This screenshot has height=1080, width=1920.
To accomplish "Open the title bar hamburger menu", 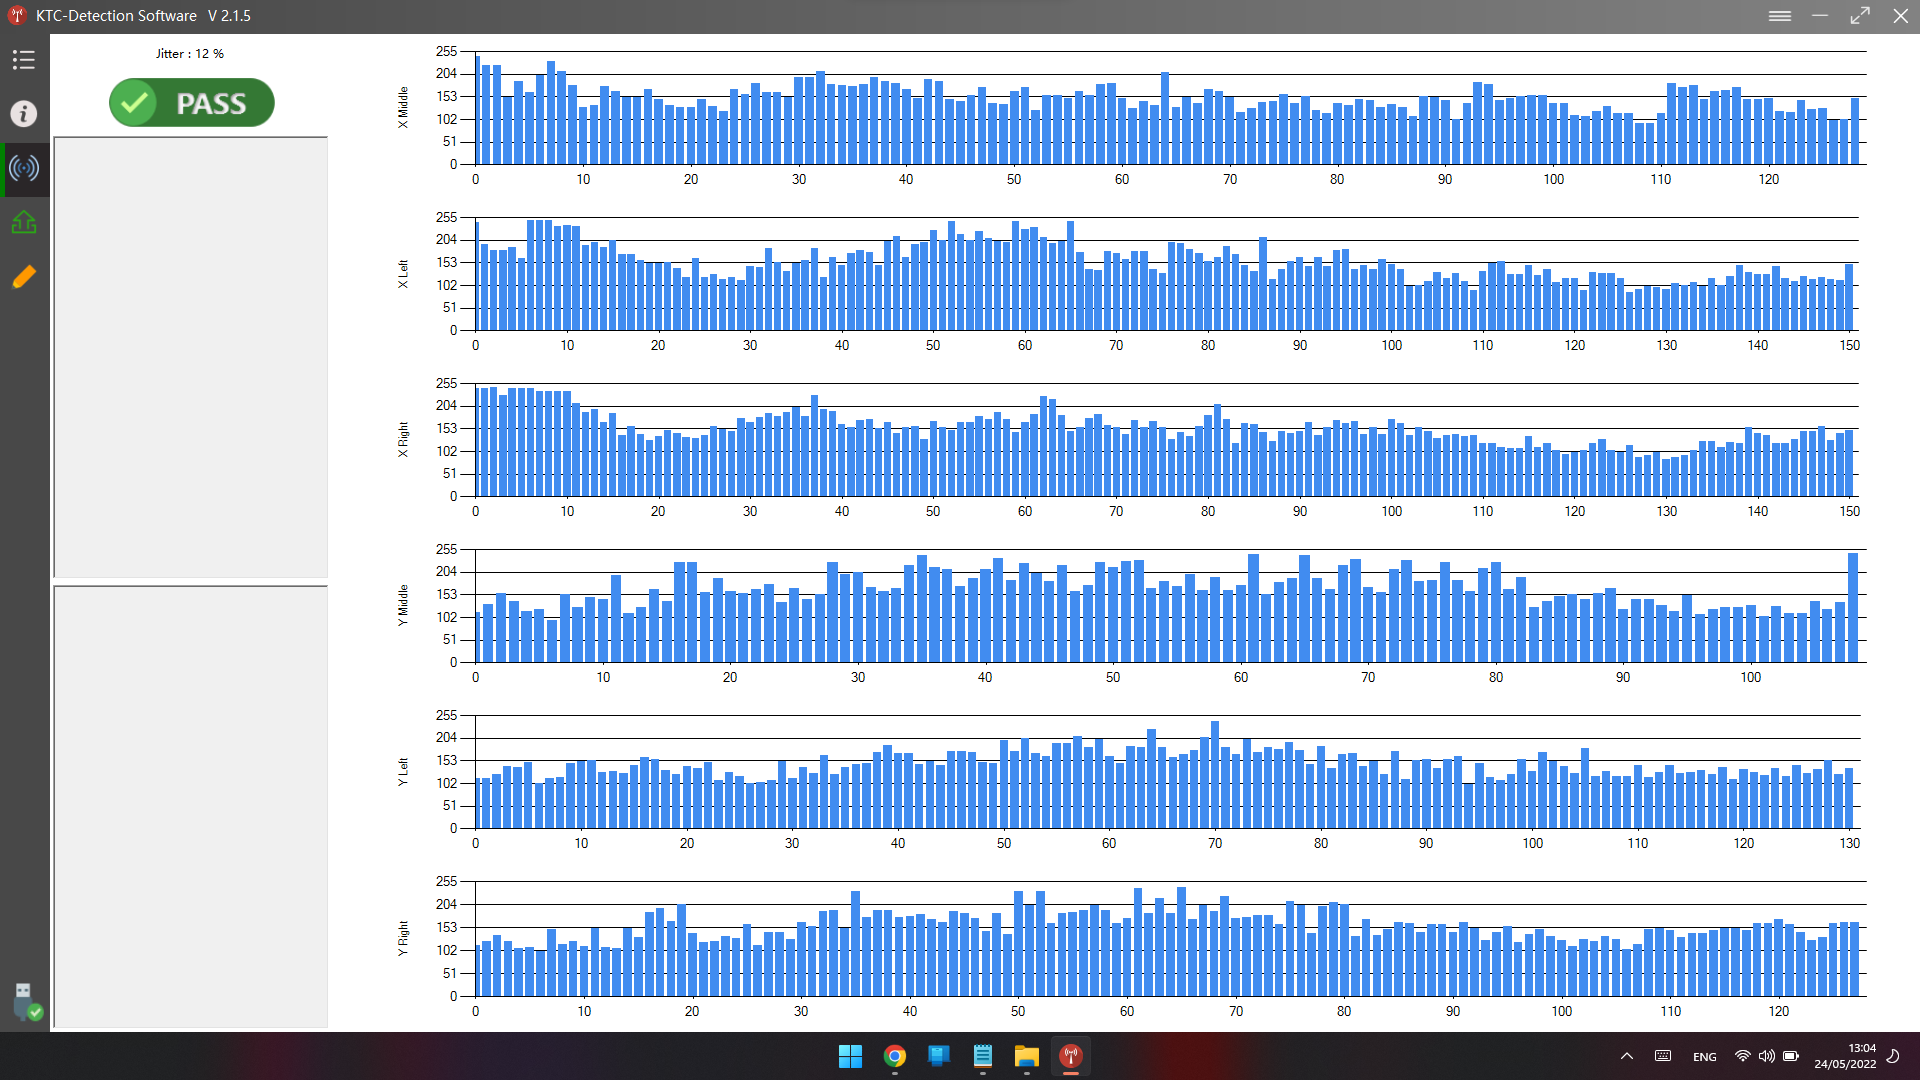I will pyautogui.click(x=1779, y=15).
